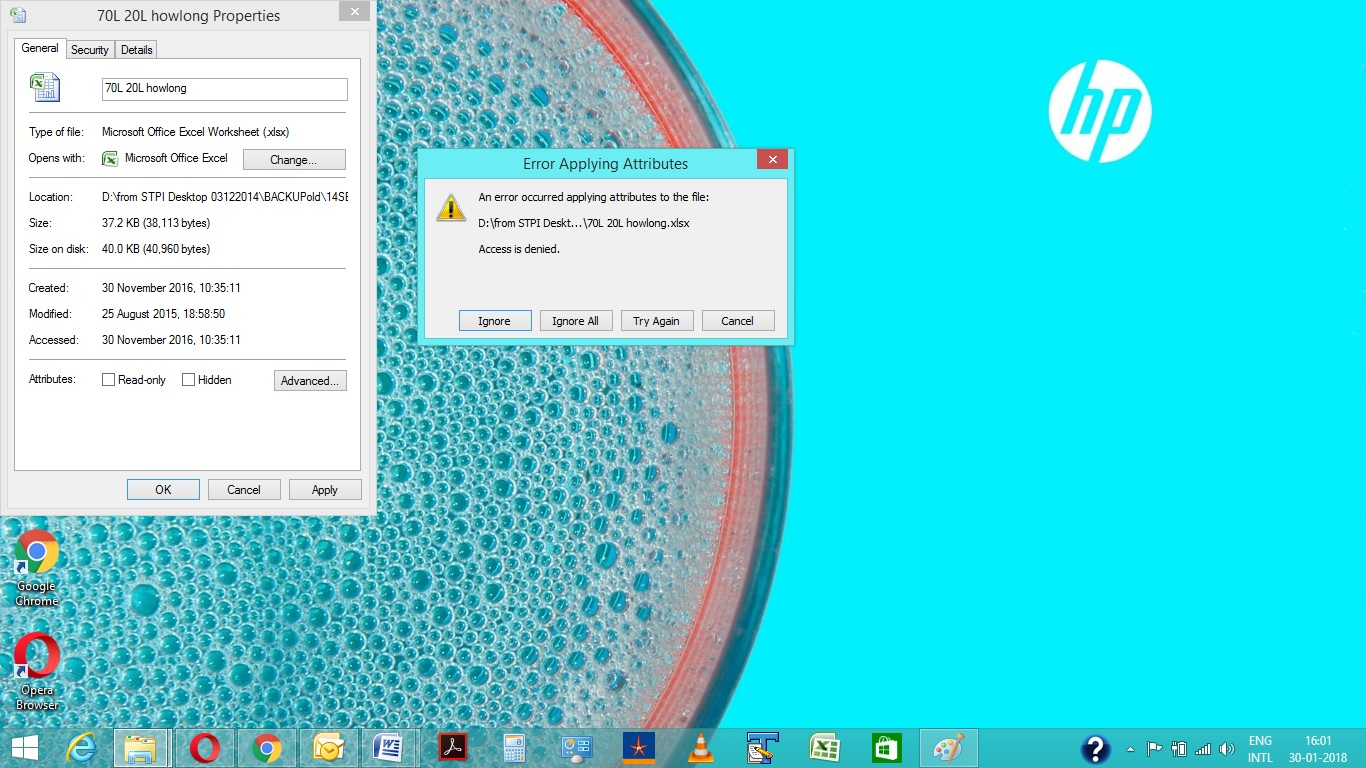
Task: Open Adobe Reader from the taskbar
Action: (453, 748)
